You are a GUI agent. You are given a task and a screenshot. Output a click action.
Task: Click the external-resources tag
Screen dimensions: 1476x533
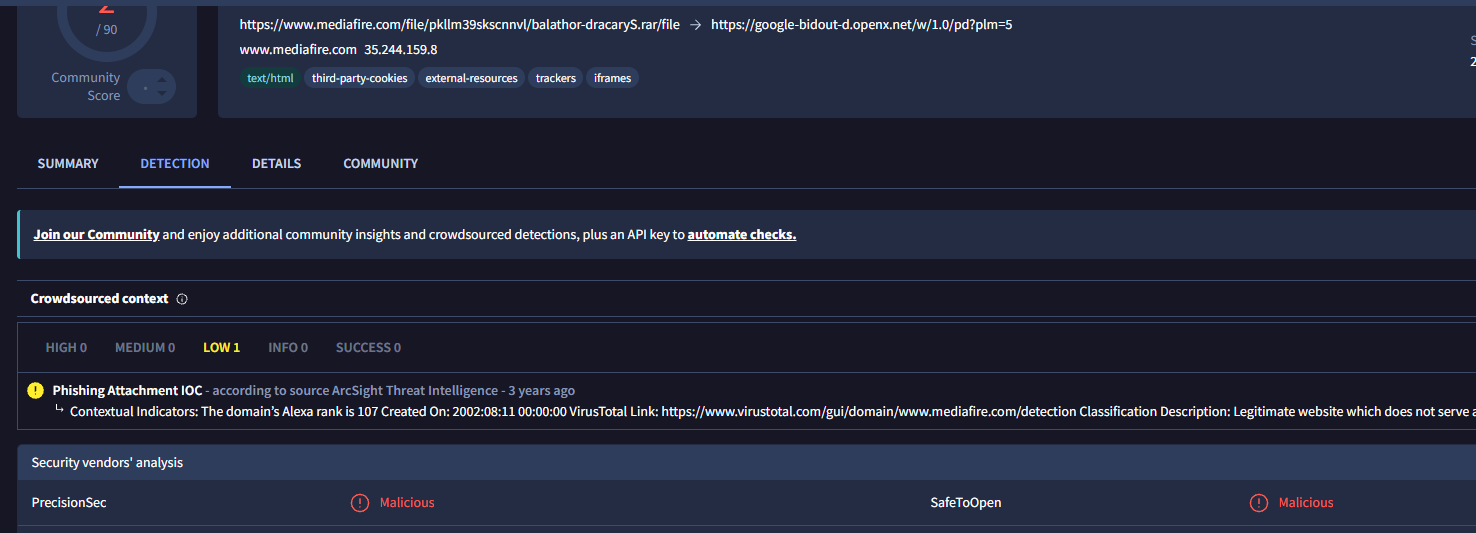point(471,78)
